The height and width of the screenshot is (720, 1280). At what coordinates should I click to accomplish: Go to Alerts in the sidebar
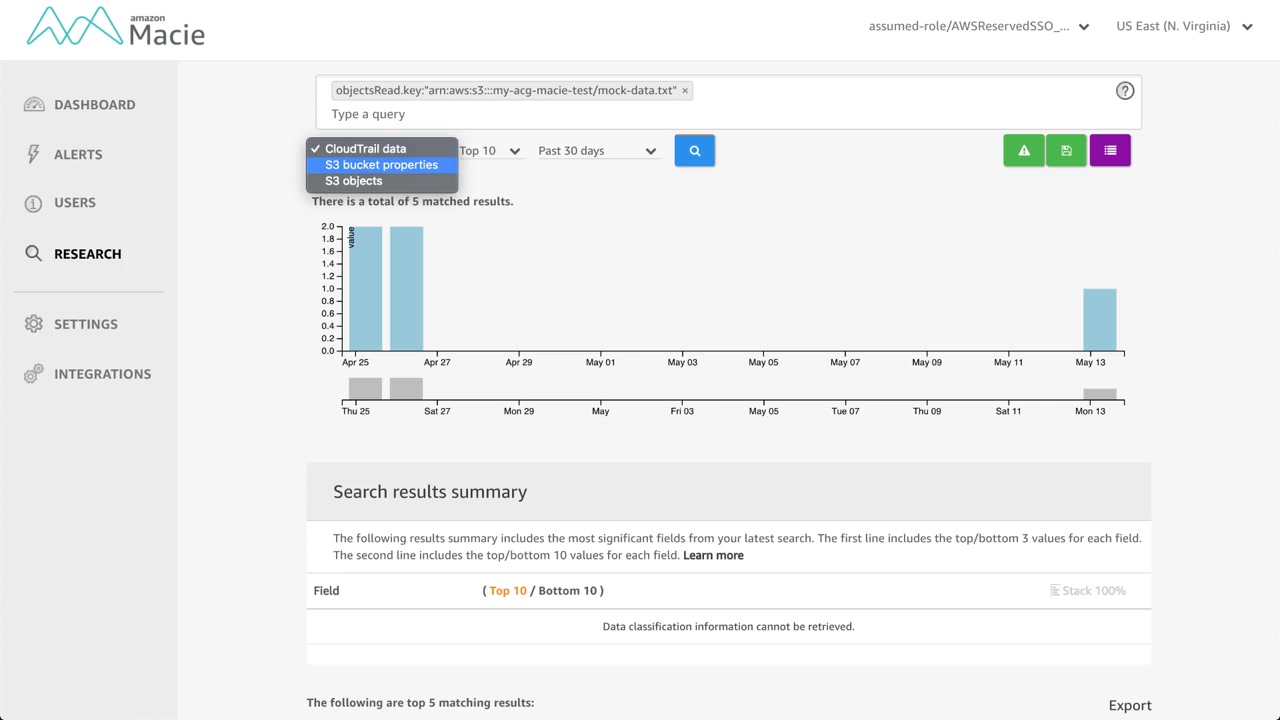78,155
